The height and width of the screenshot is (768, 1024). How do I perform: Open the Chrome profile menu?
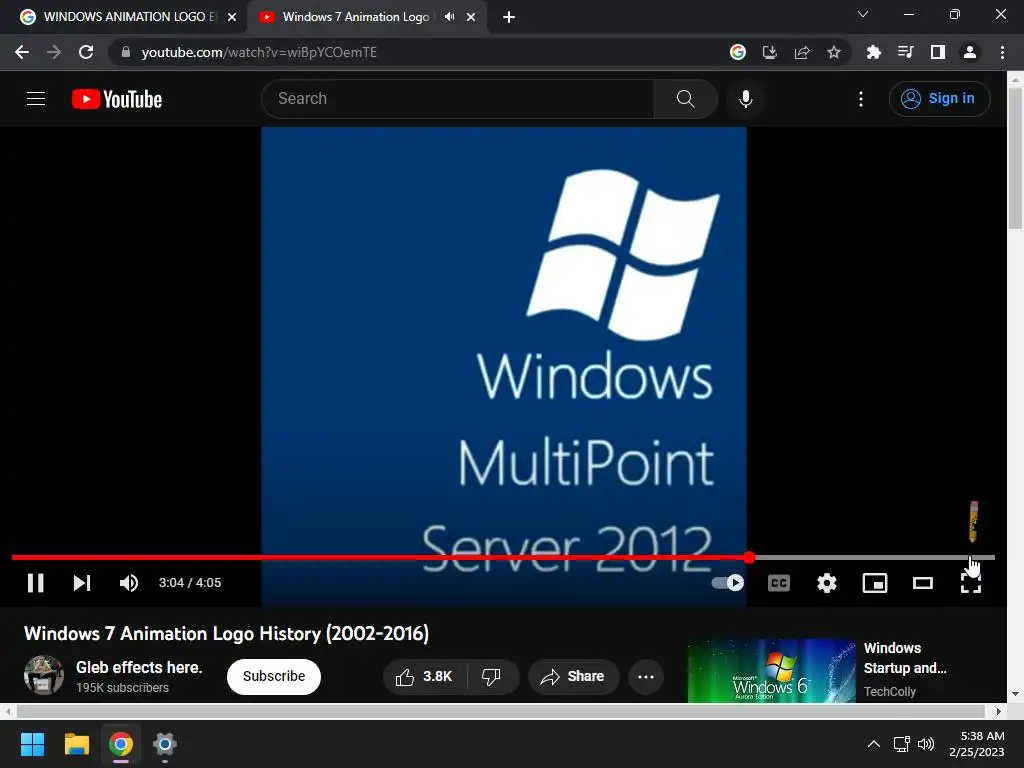[970, 52]
